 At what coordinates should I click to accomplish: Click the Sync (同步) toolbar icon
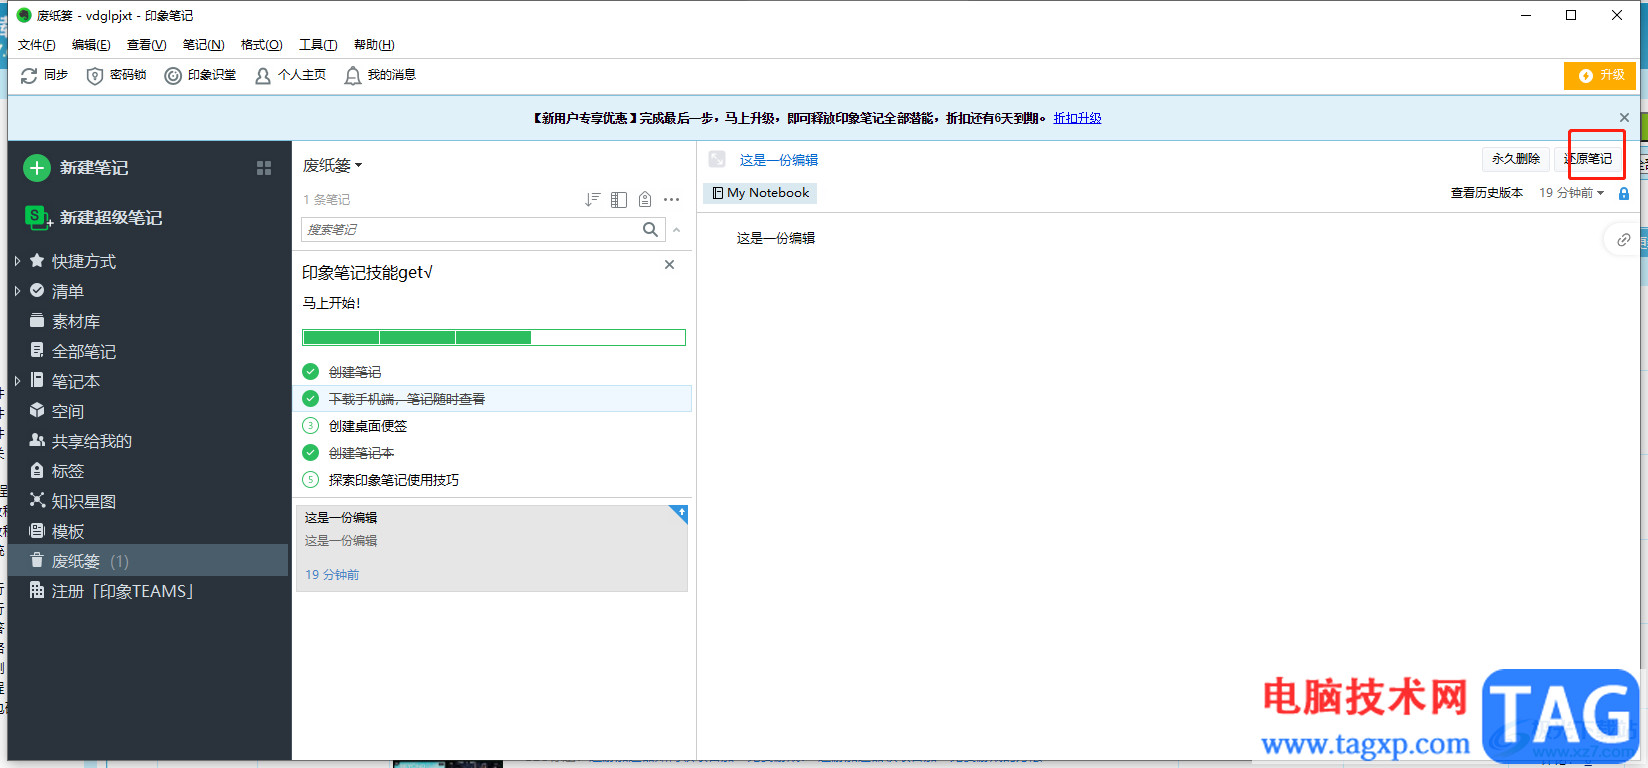(x=29, y=76)
